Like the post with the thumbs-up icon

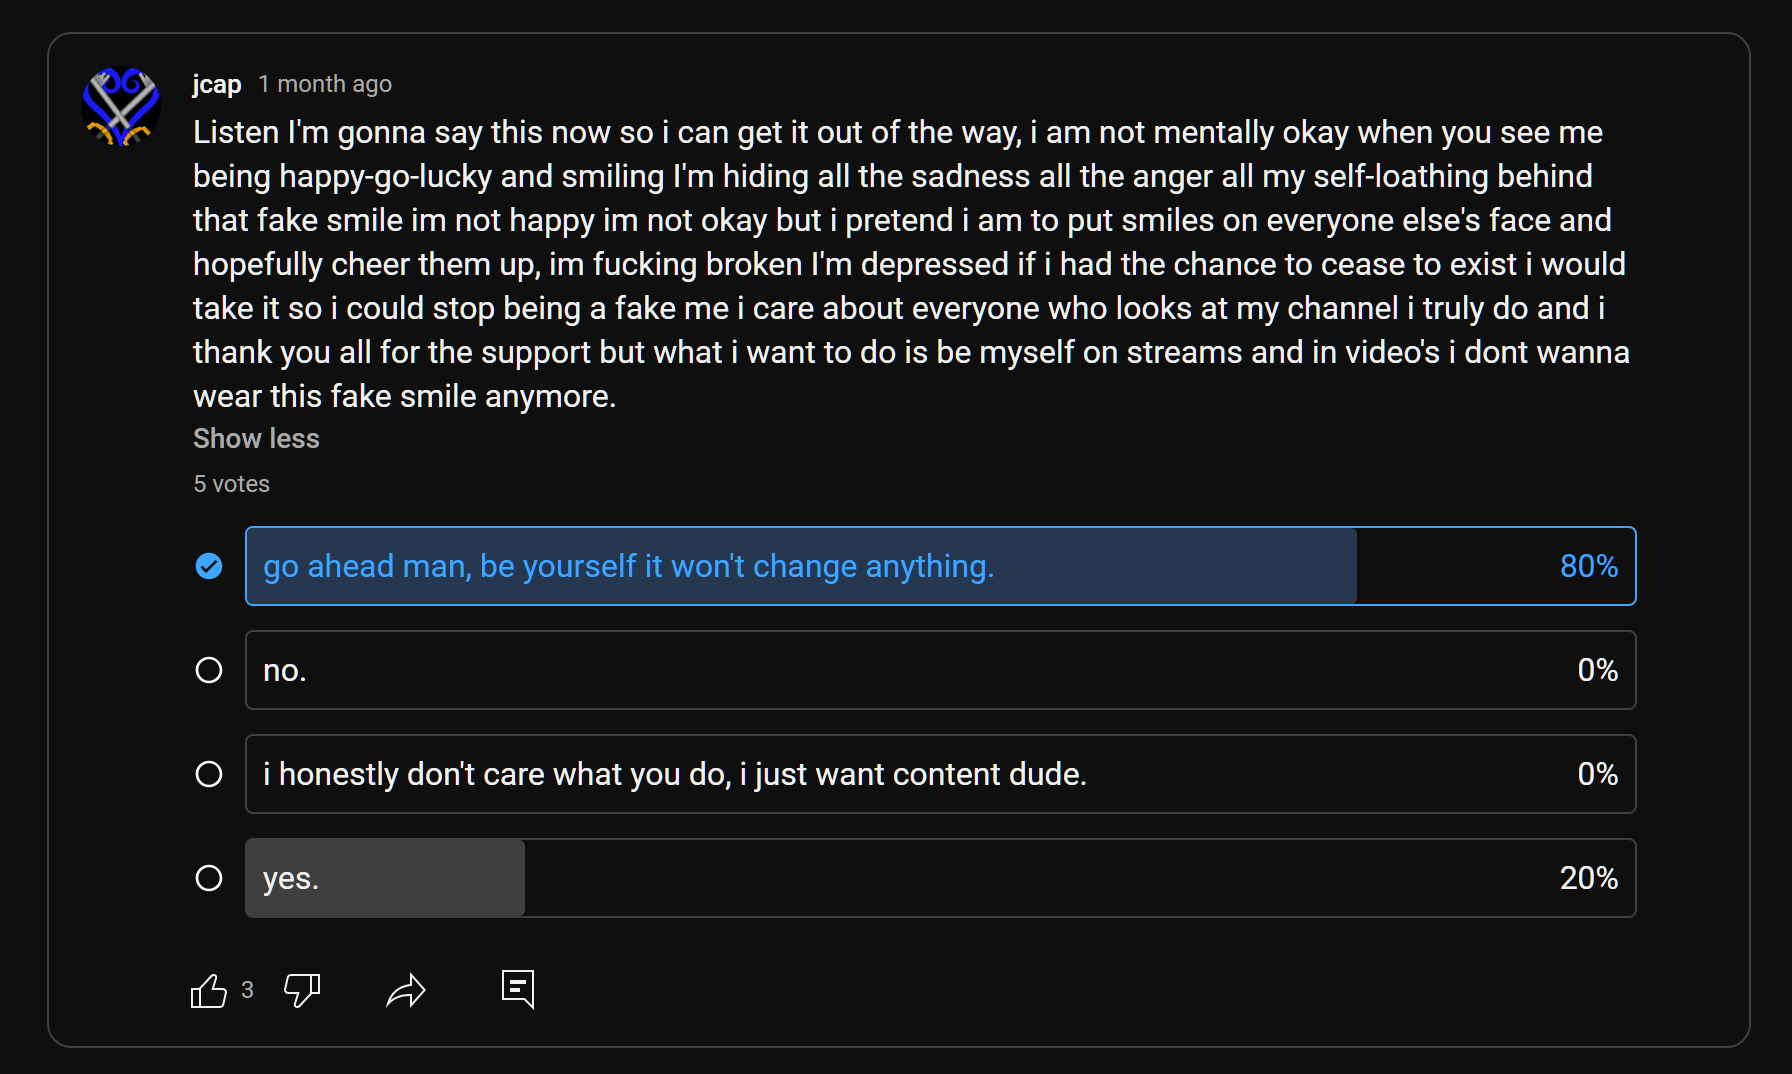209,991
